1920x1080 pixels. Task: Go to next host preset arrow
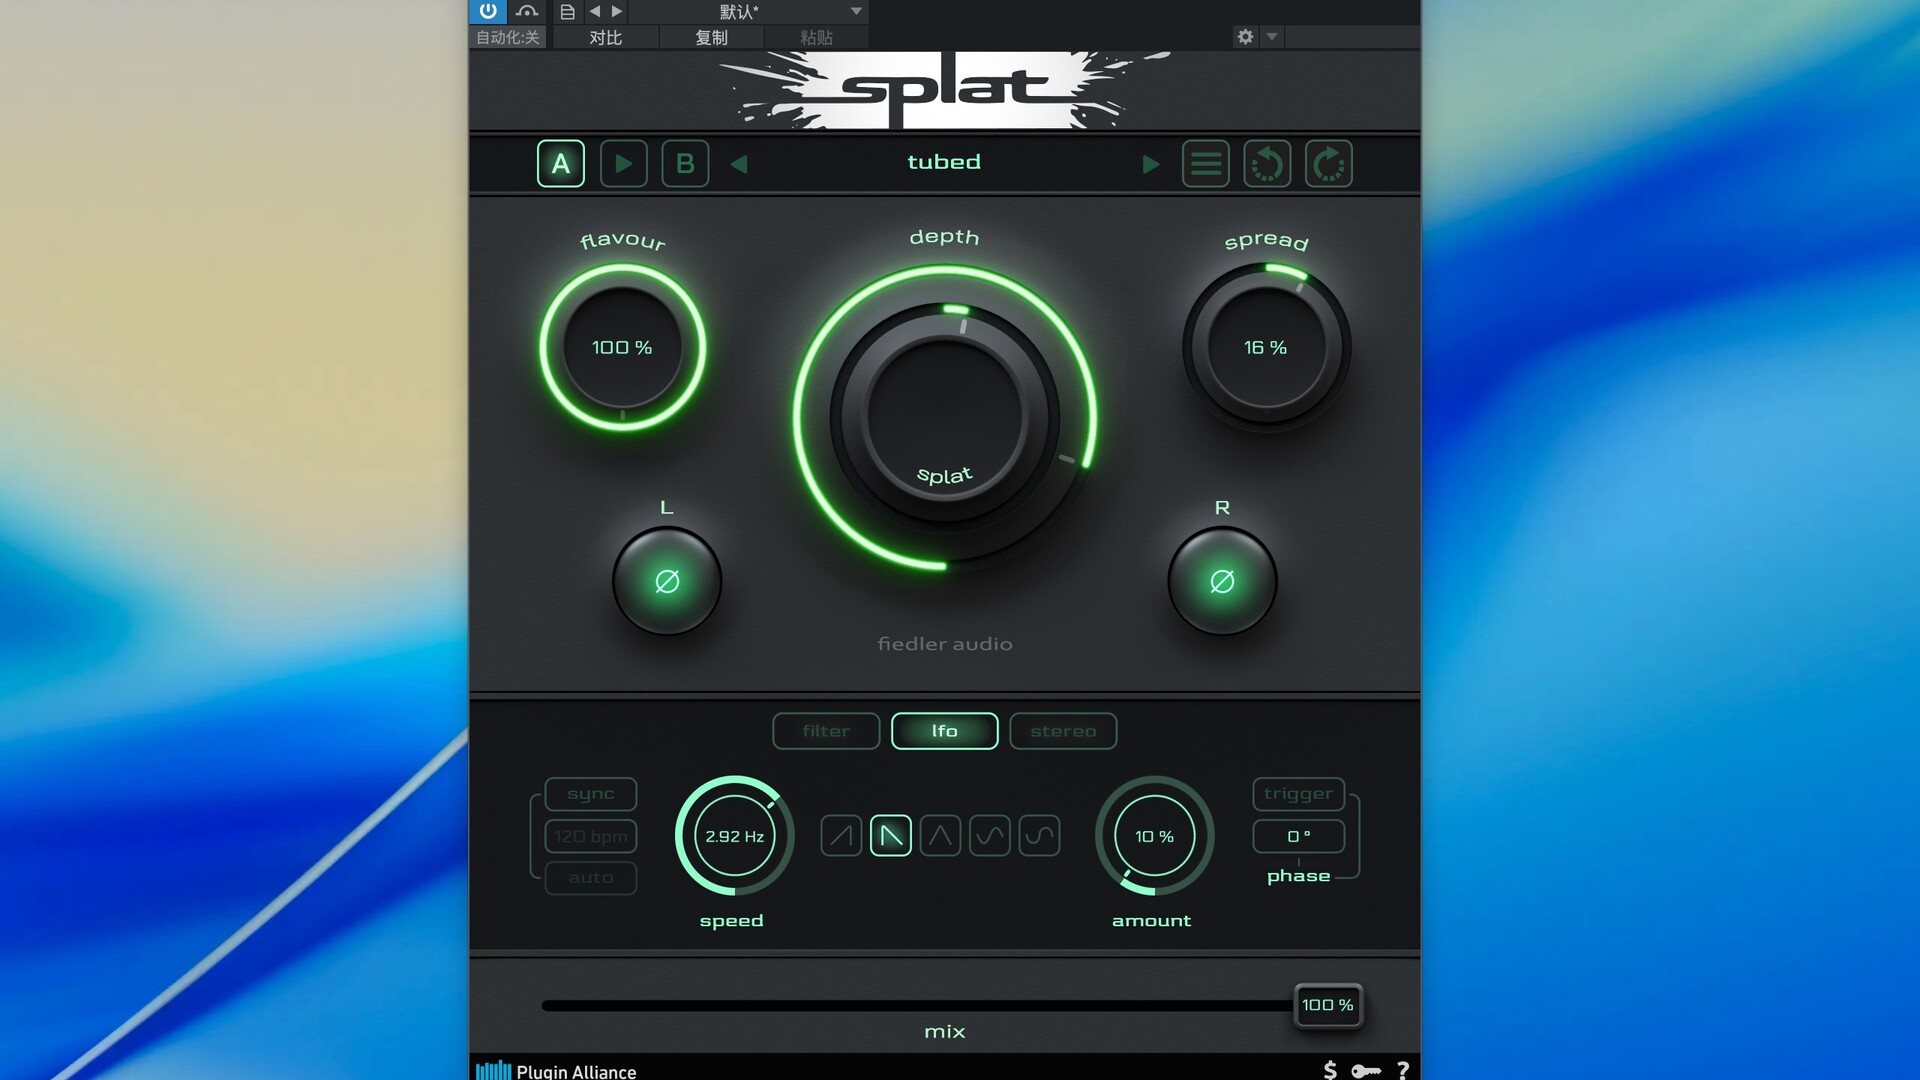point(617,11)
